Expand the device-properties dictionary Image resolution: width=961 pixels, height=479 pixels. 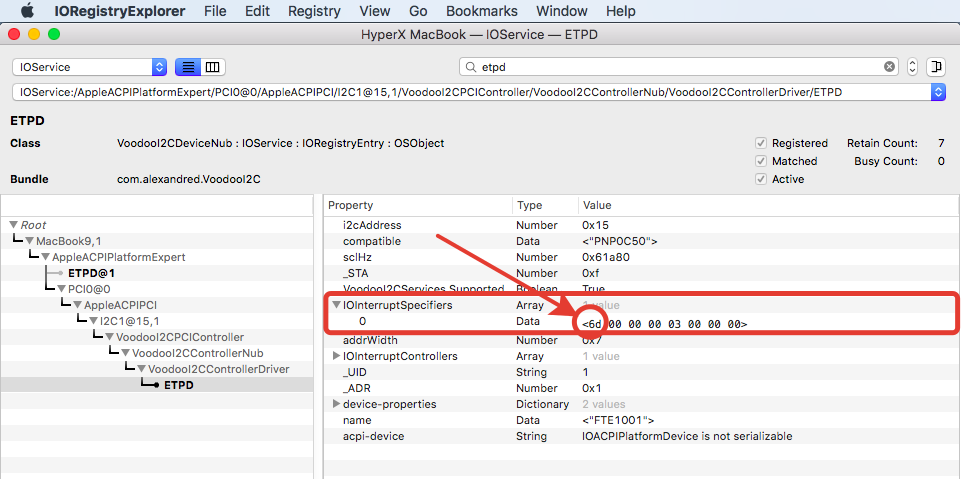tap(336, 404)
